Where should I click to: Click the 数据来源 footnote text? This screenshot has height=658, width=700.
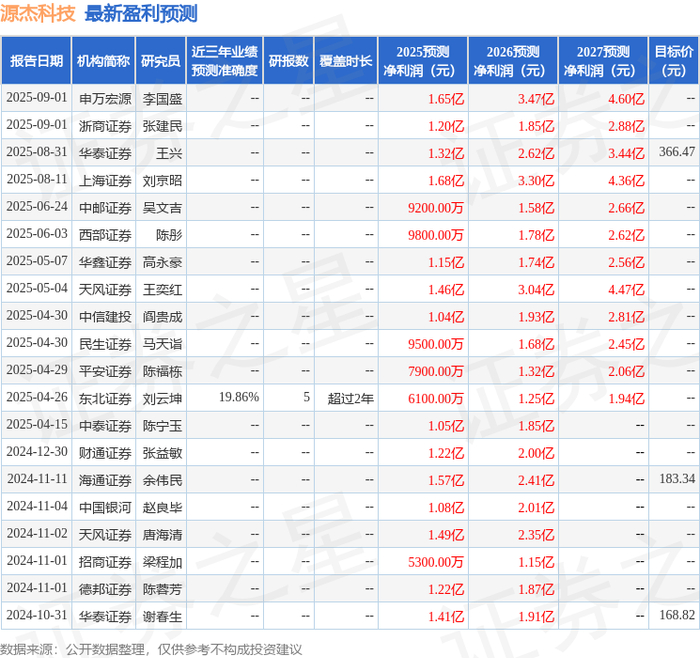(151, 649)
